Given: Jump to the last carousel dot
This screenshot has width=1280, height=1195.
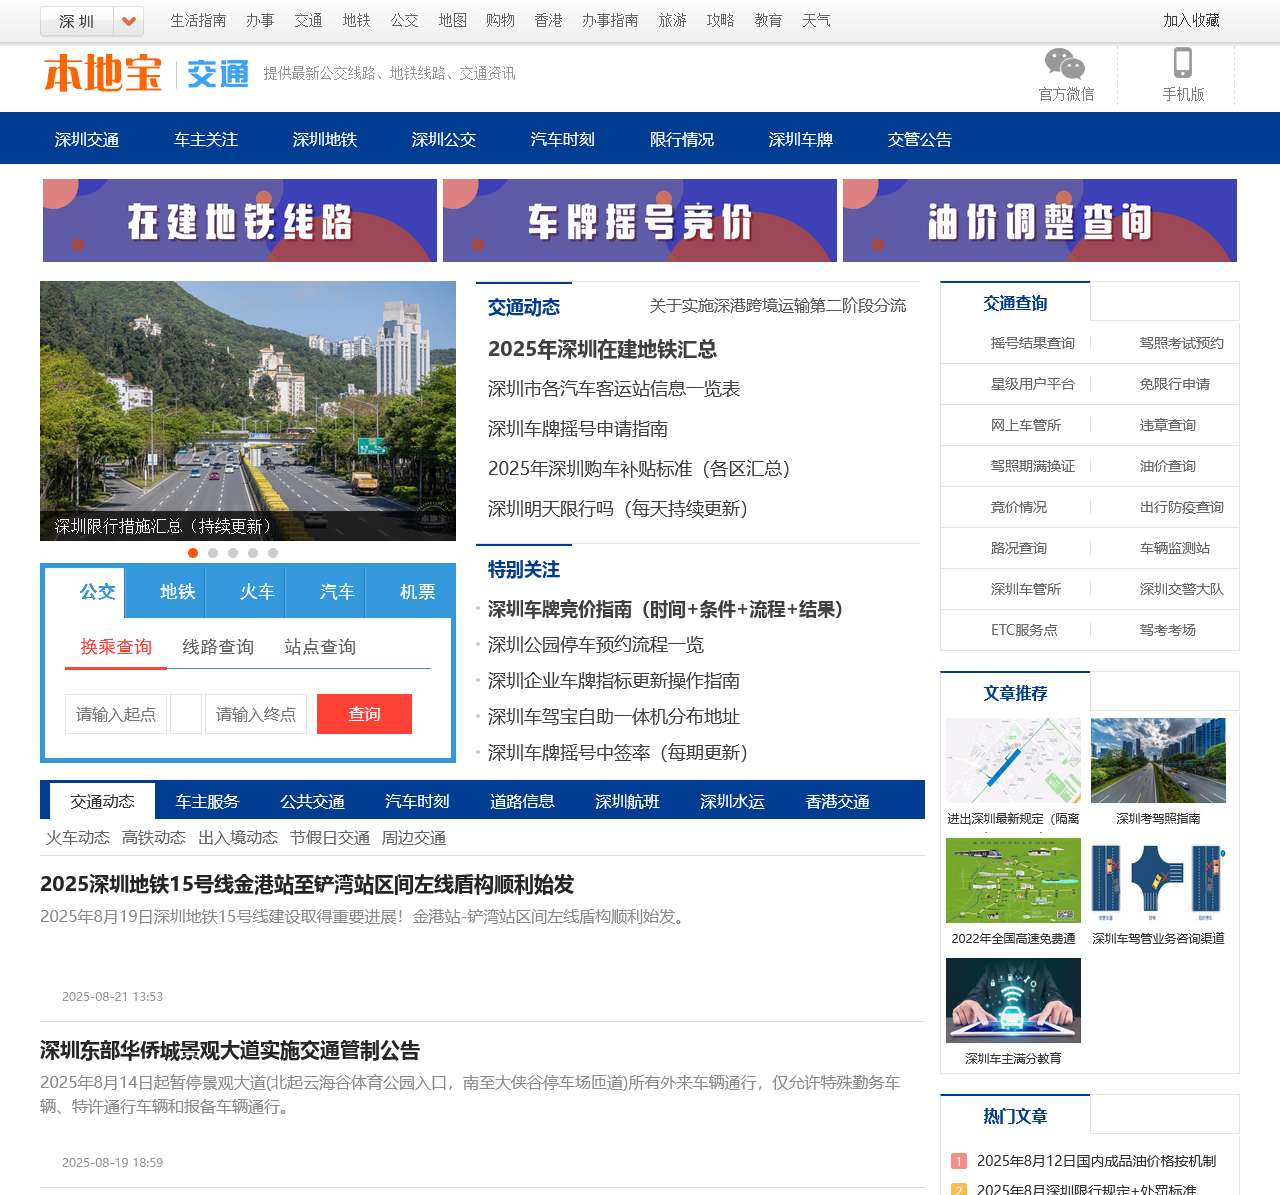Looking at the screenshot, I should click(273, 553).
